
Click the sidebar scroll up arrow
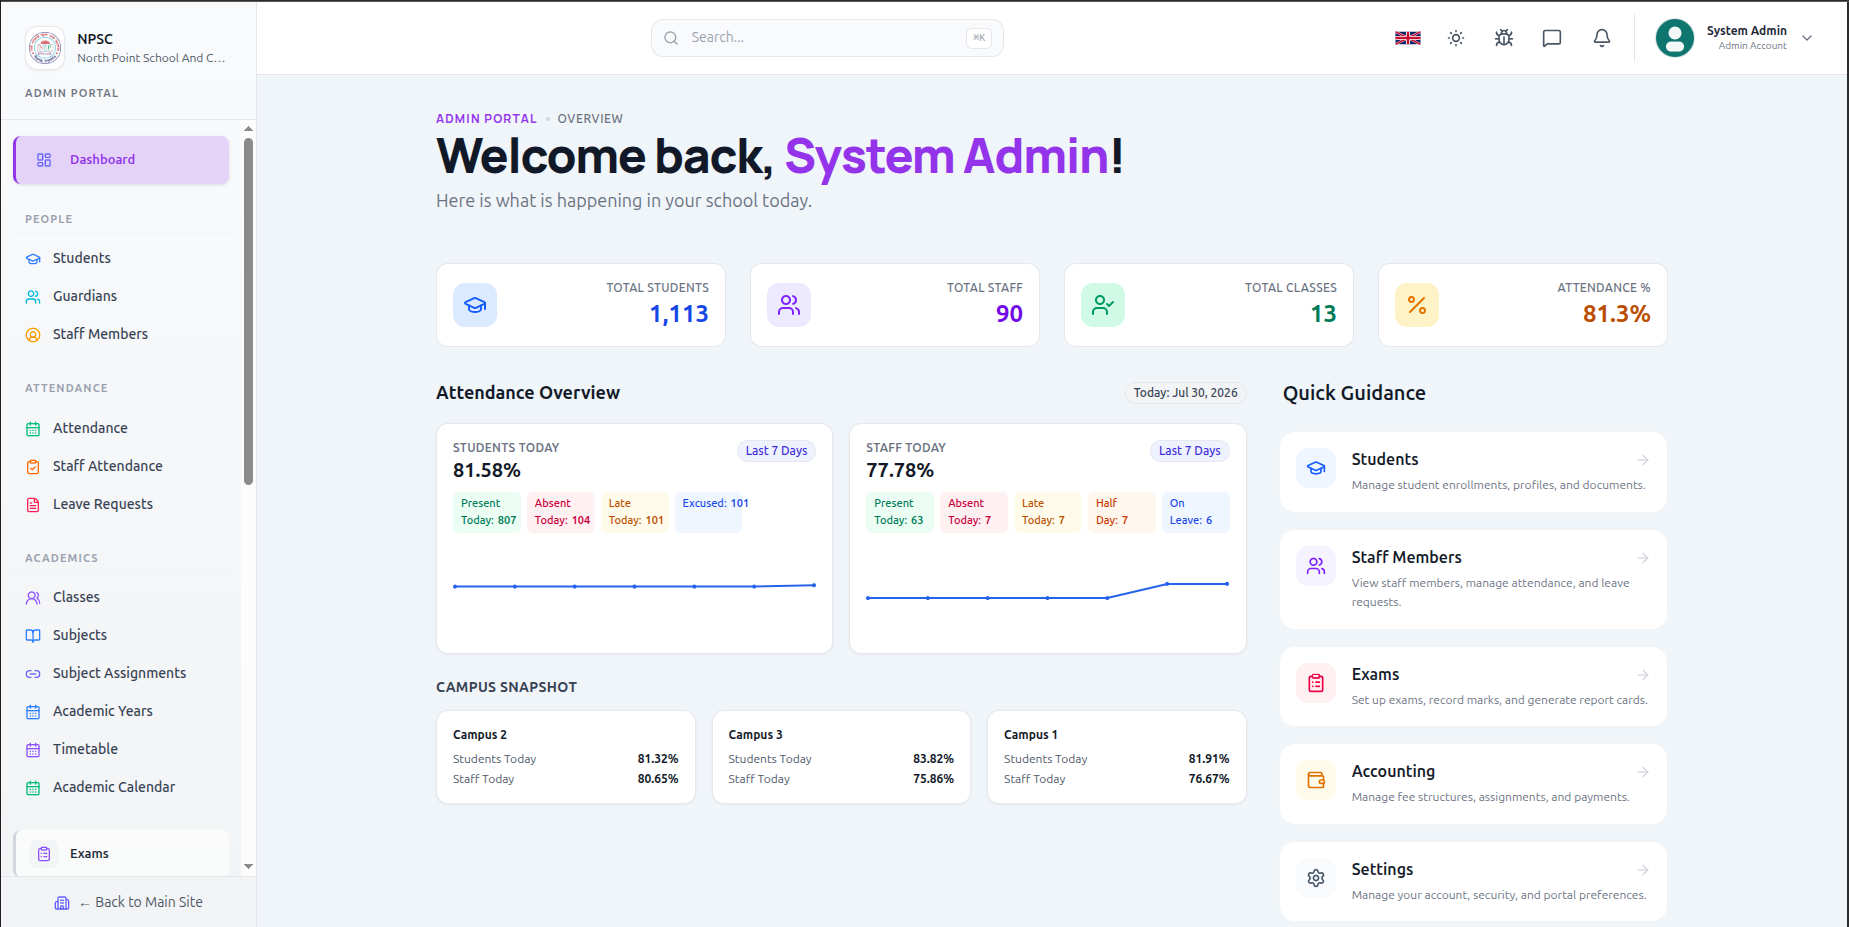(x=248, y=129)
